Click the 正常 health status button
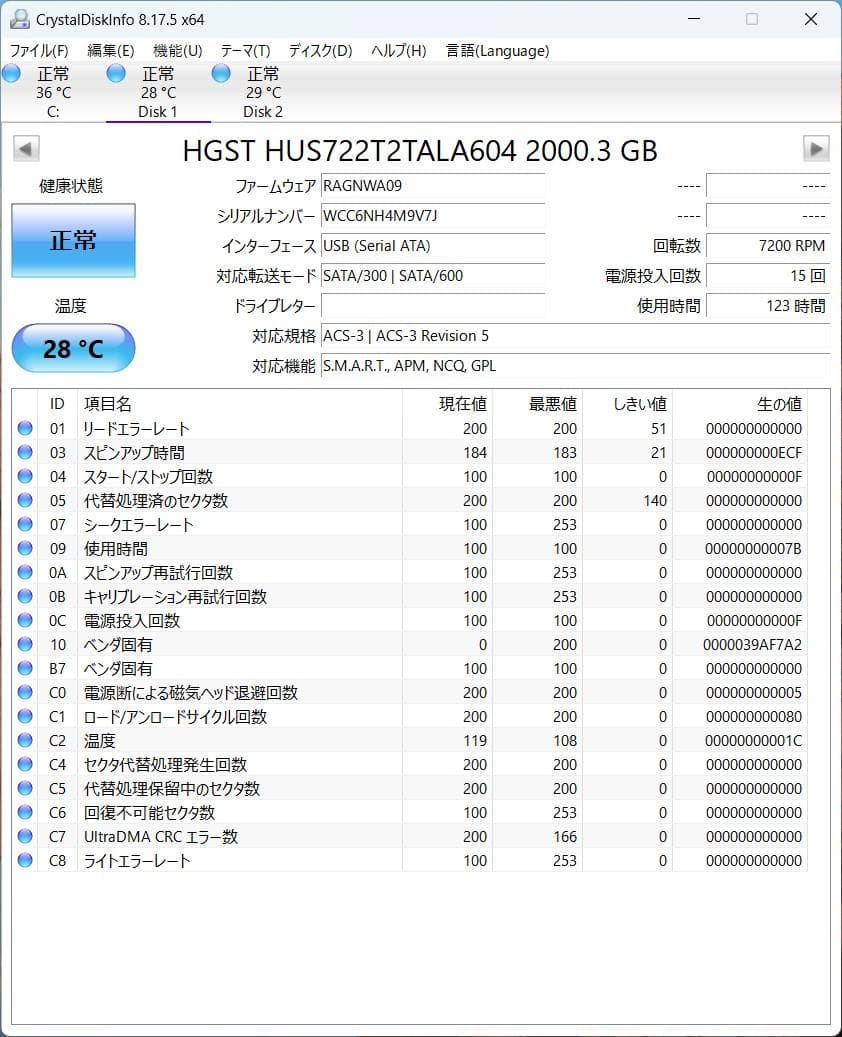842x1037 pixels. point(73,240)
